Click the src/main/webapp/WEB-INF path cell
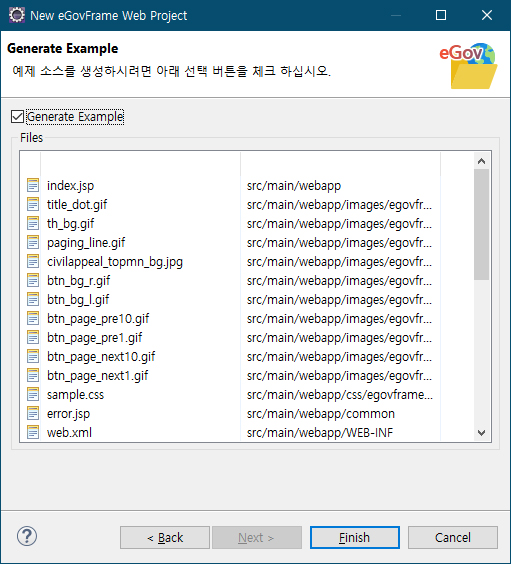Screen dimensions: 511x564 (x=320, y=432)
